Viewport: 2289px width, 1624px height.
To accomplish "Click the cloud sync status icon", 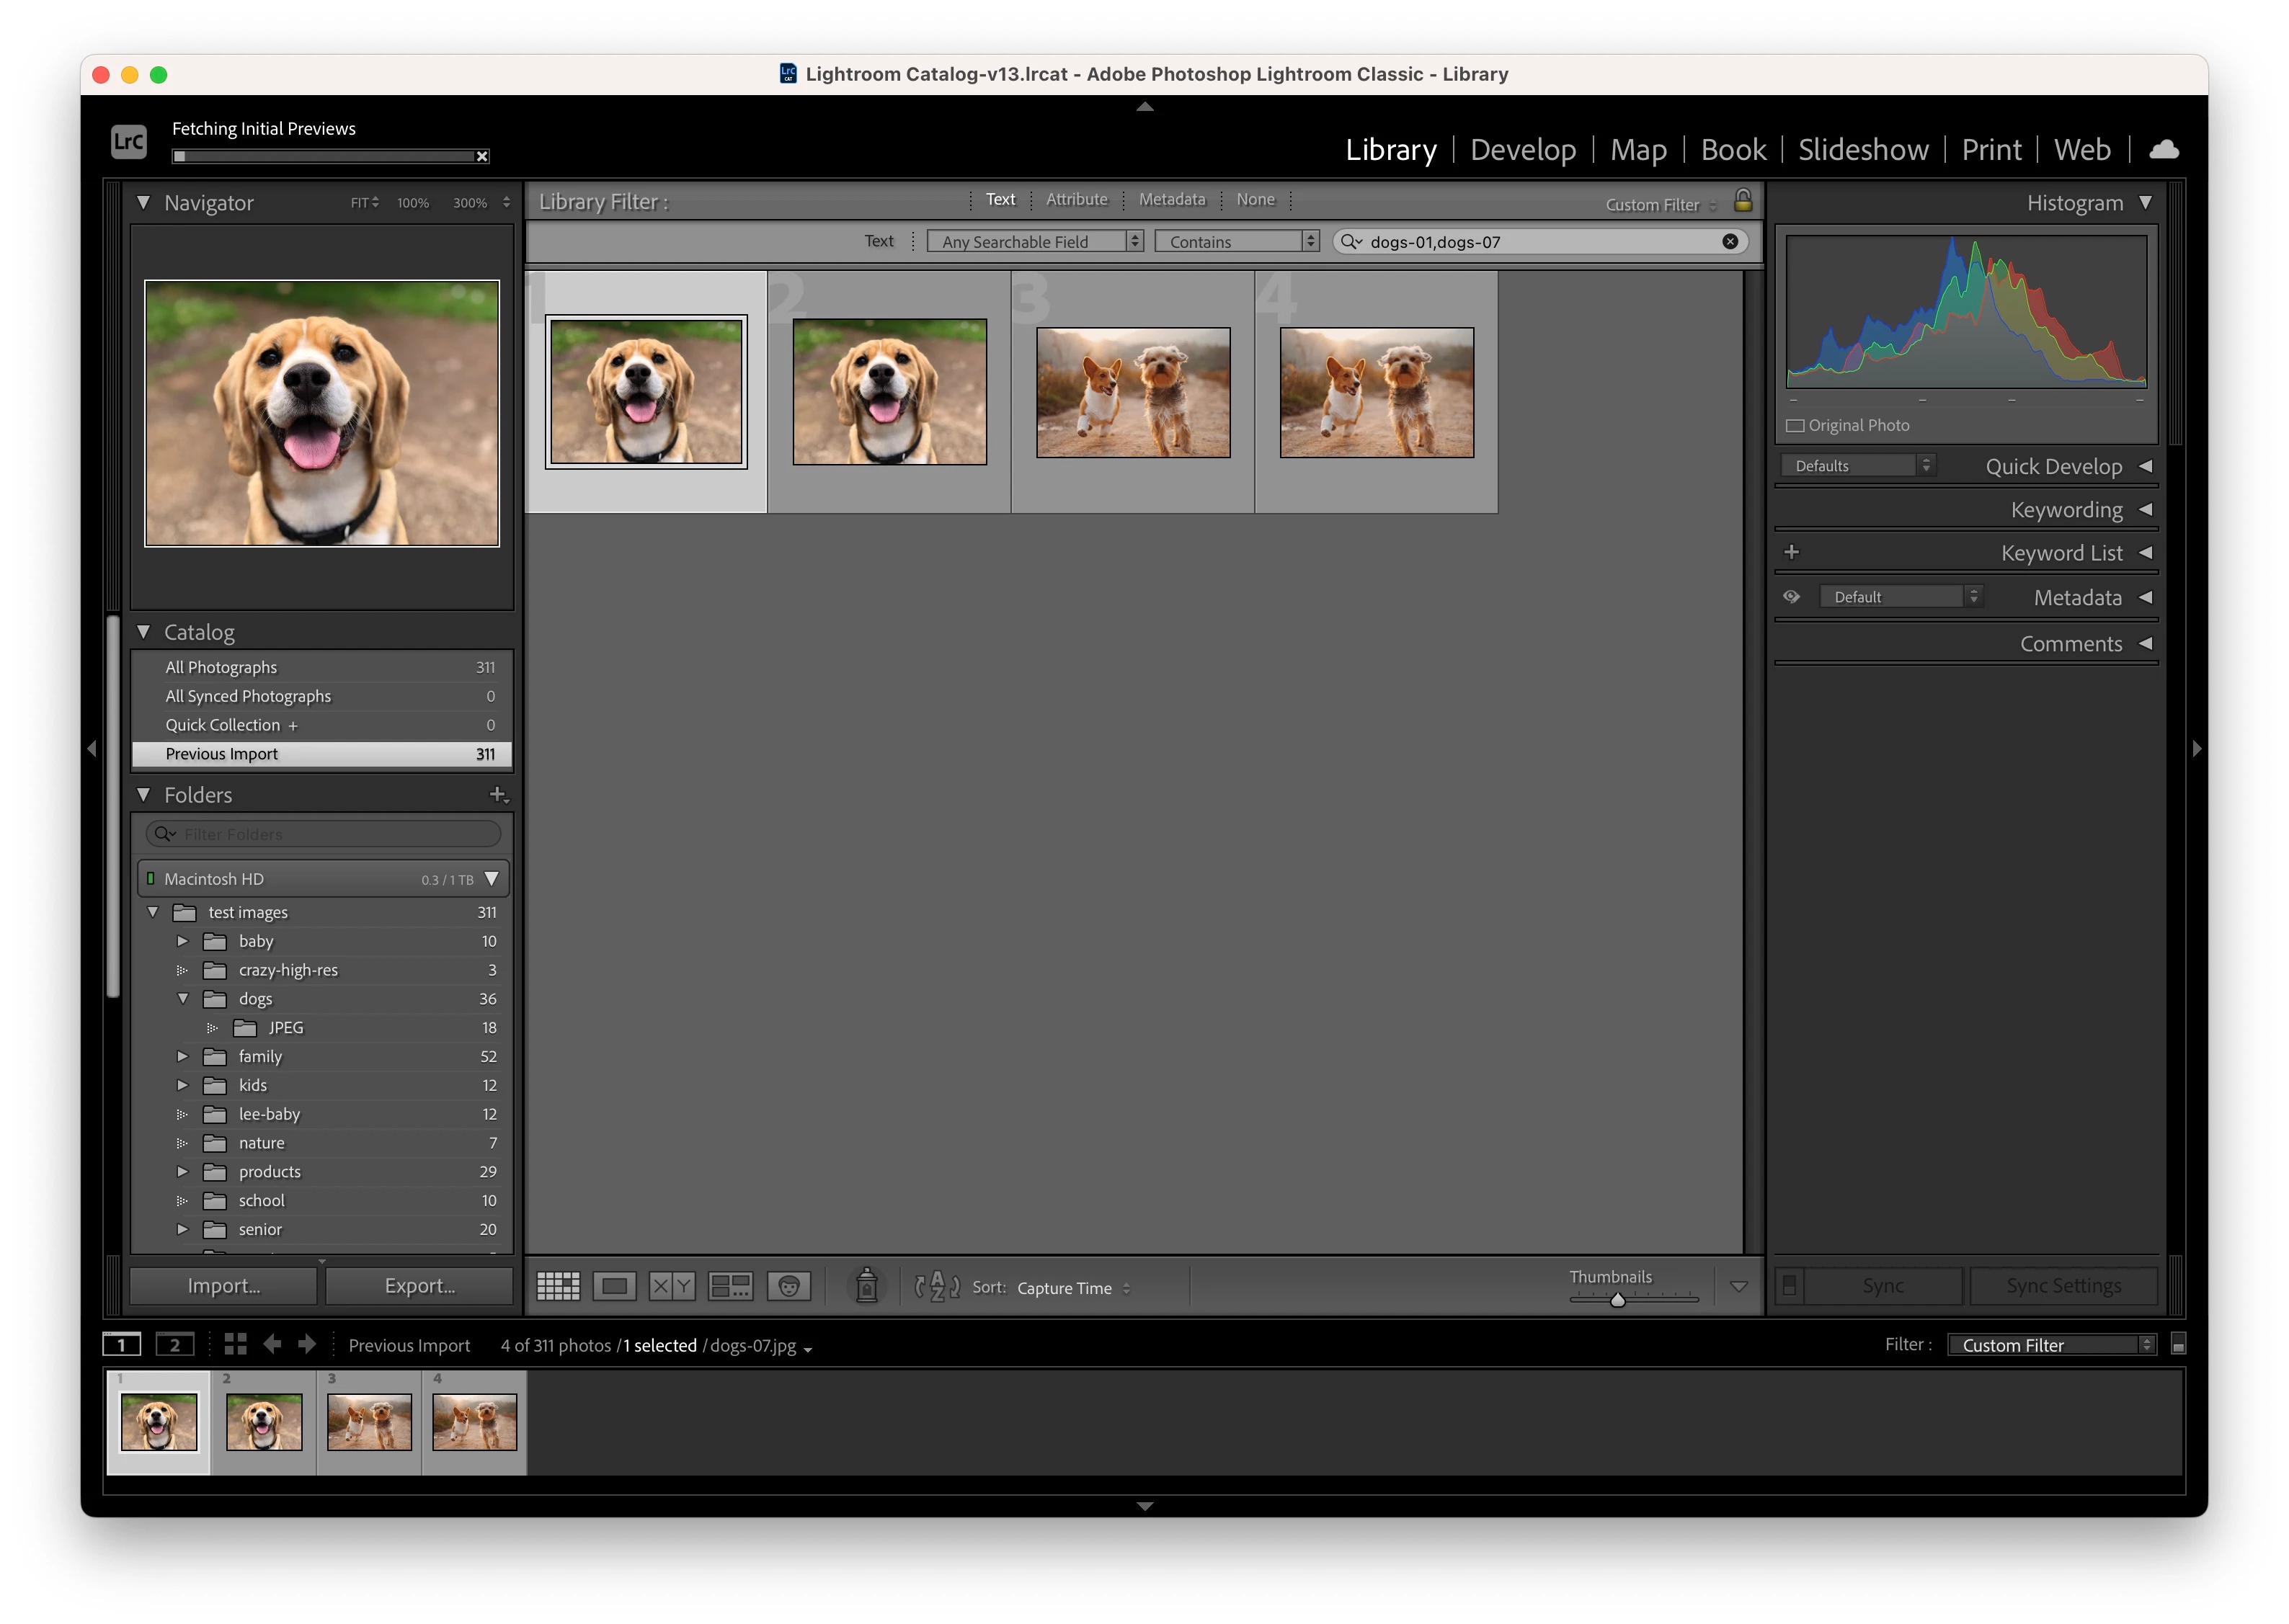I will (2164, 149).
